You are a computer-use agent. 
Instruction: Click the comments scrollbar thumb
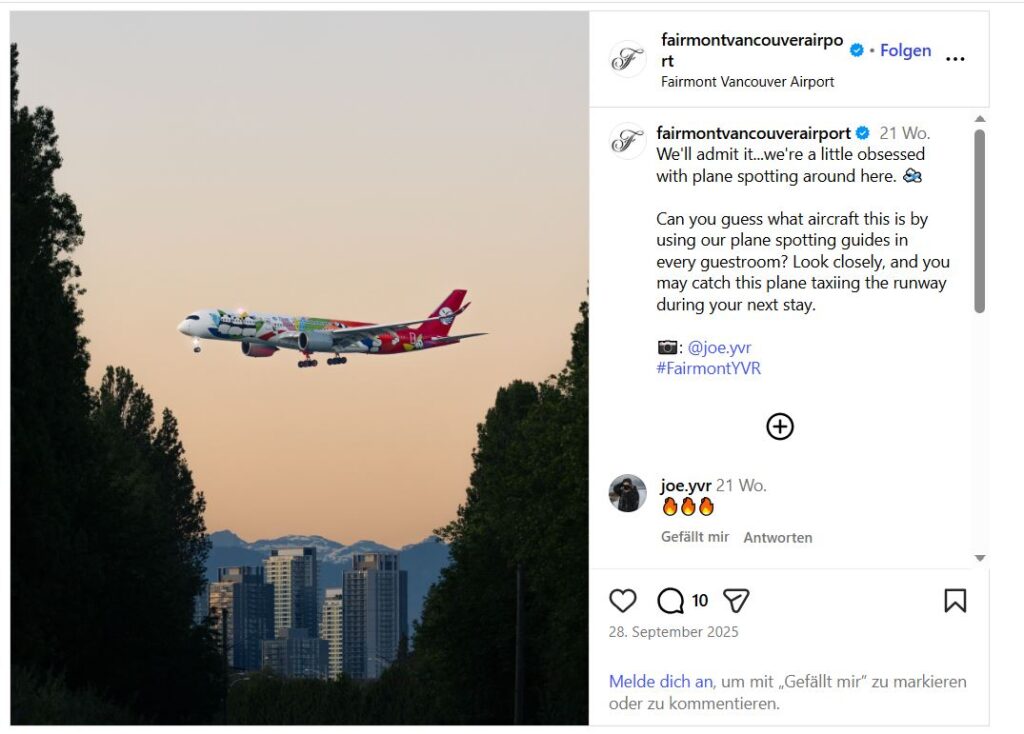[x=980, y=221]
